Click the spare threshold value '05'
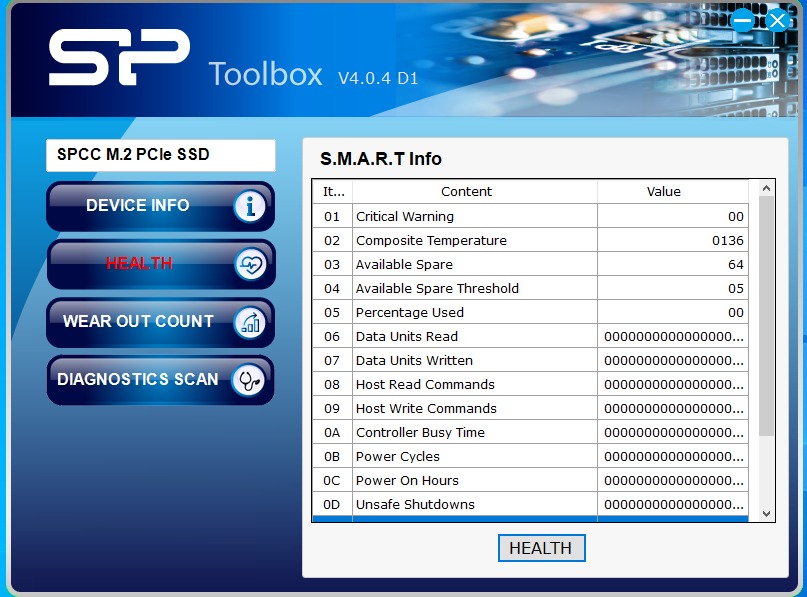 (x=736, y=288)
